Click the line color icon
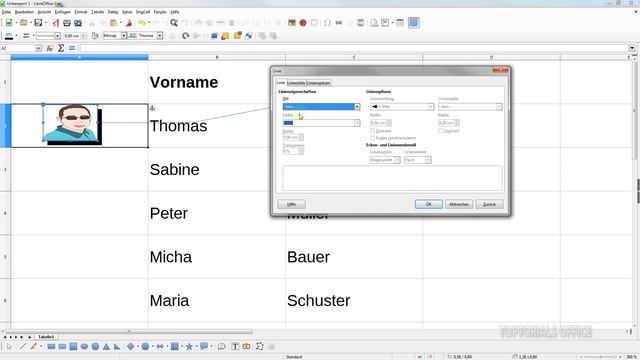Screen dimensions: 640x360 [9, 36]
